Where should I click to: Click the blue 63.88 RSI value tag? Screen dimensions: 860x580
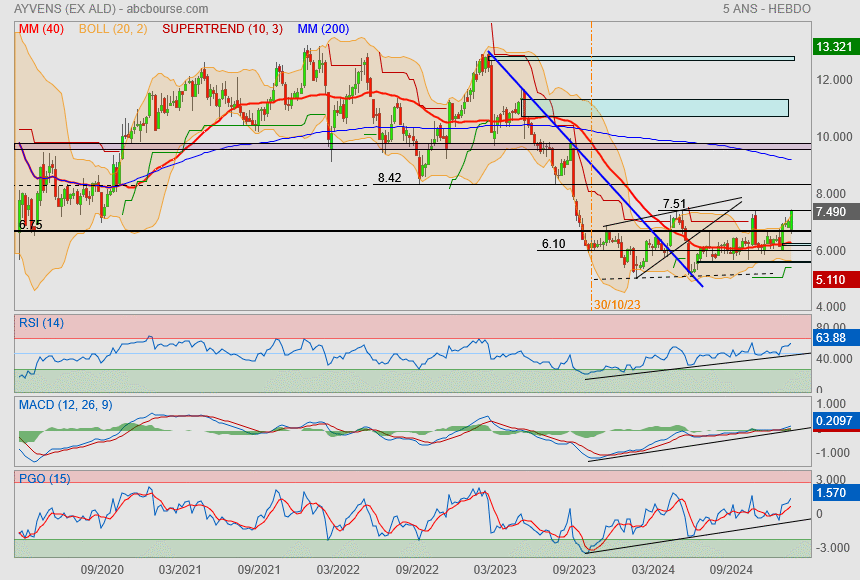pyautogui.click(x=832, y=339)
